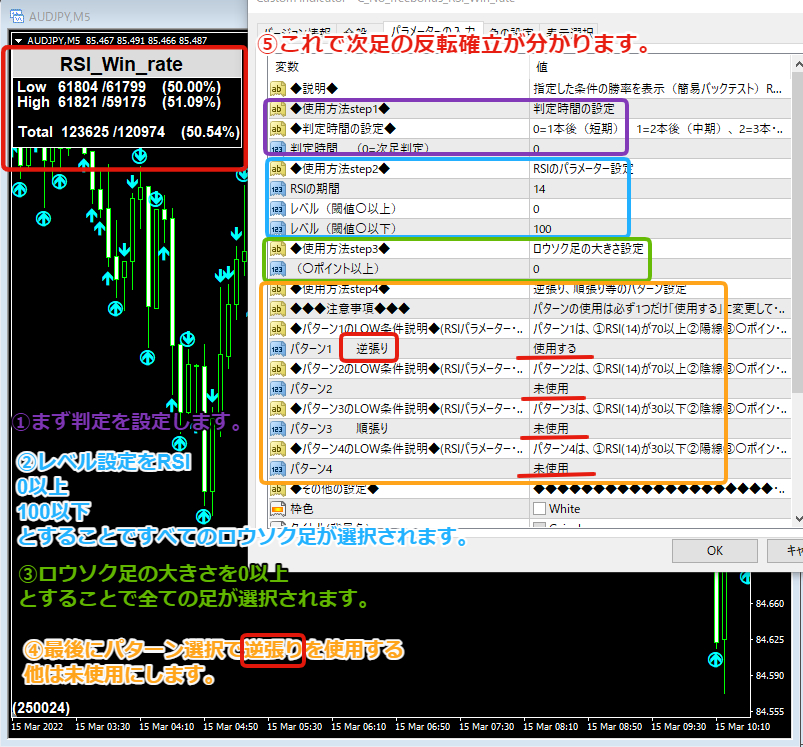Edit the 判定時間 (0=次足判定) value 0
This screenshot has height=747, width=803.
coord(660,148)
